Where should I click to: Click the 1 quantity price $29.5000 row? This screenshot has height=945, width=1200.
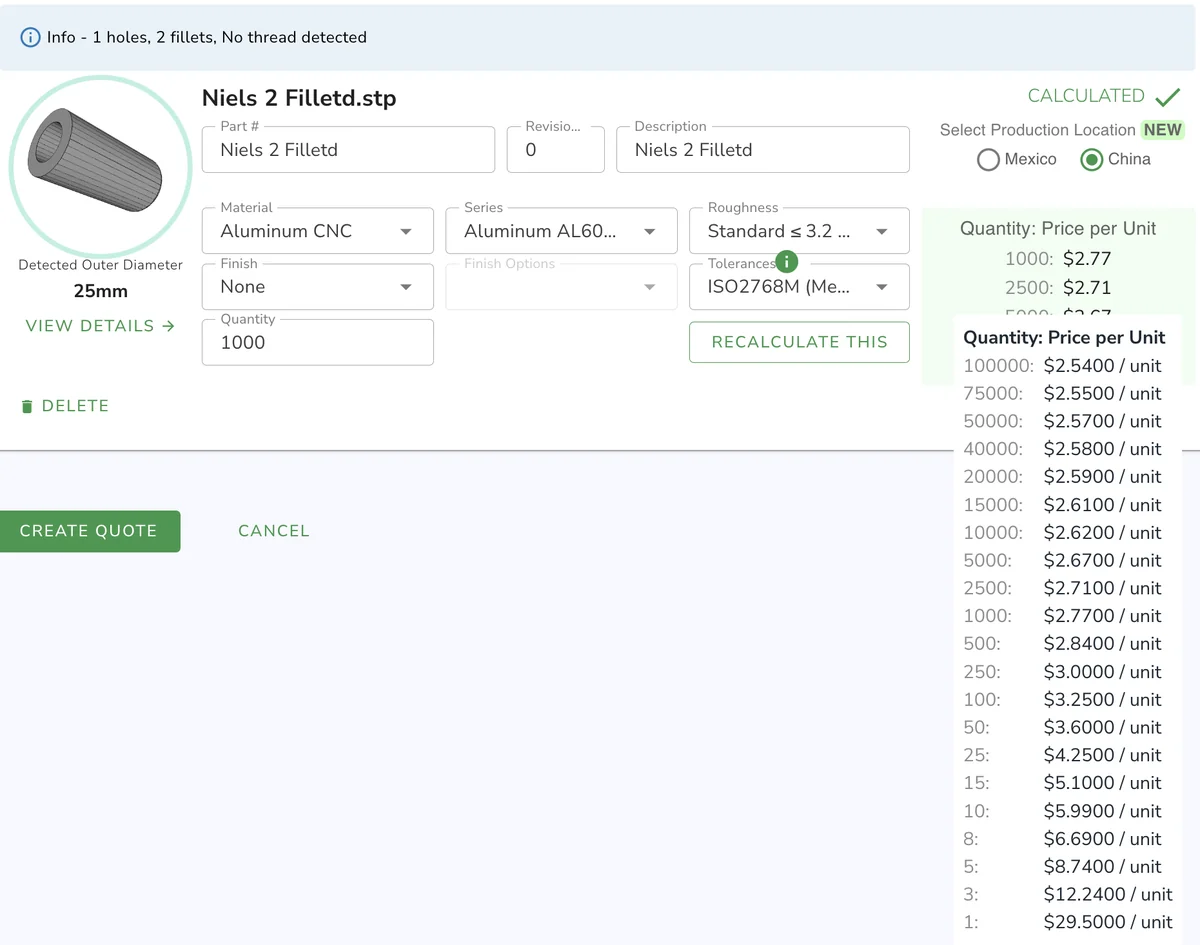[1068, 922]
